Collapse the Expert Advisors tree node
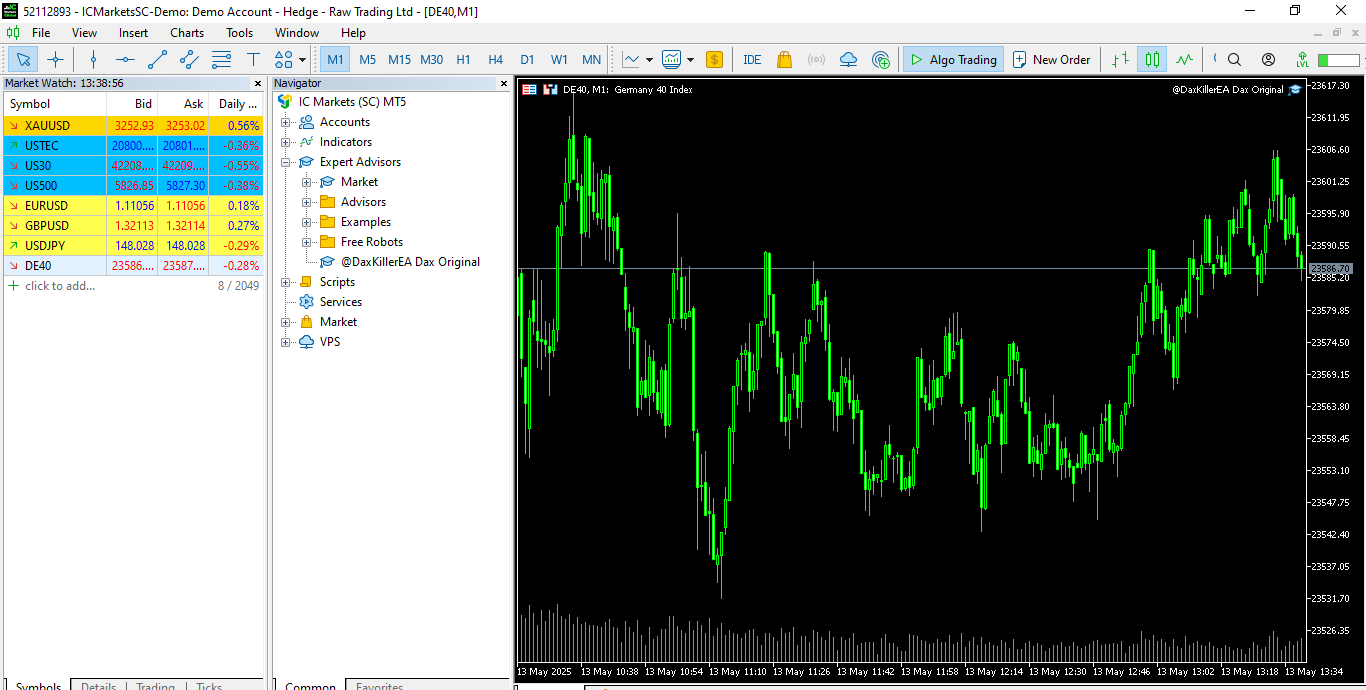Viewport: 1366px width, 690px height. [285, 162]
